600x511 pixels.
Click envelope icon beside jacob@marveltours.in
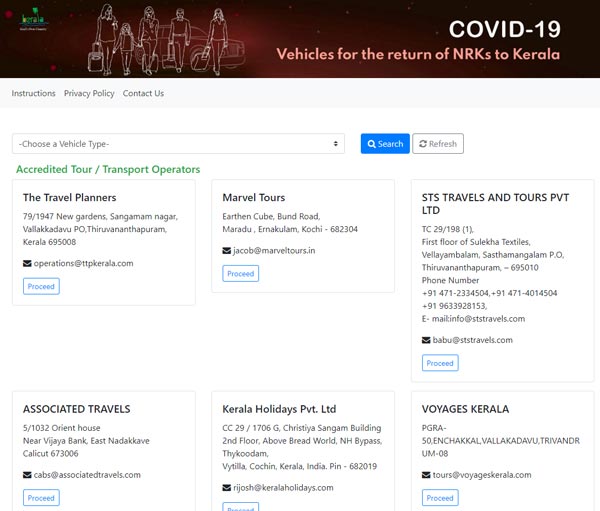click(227, 251)
